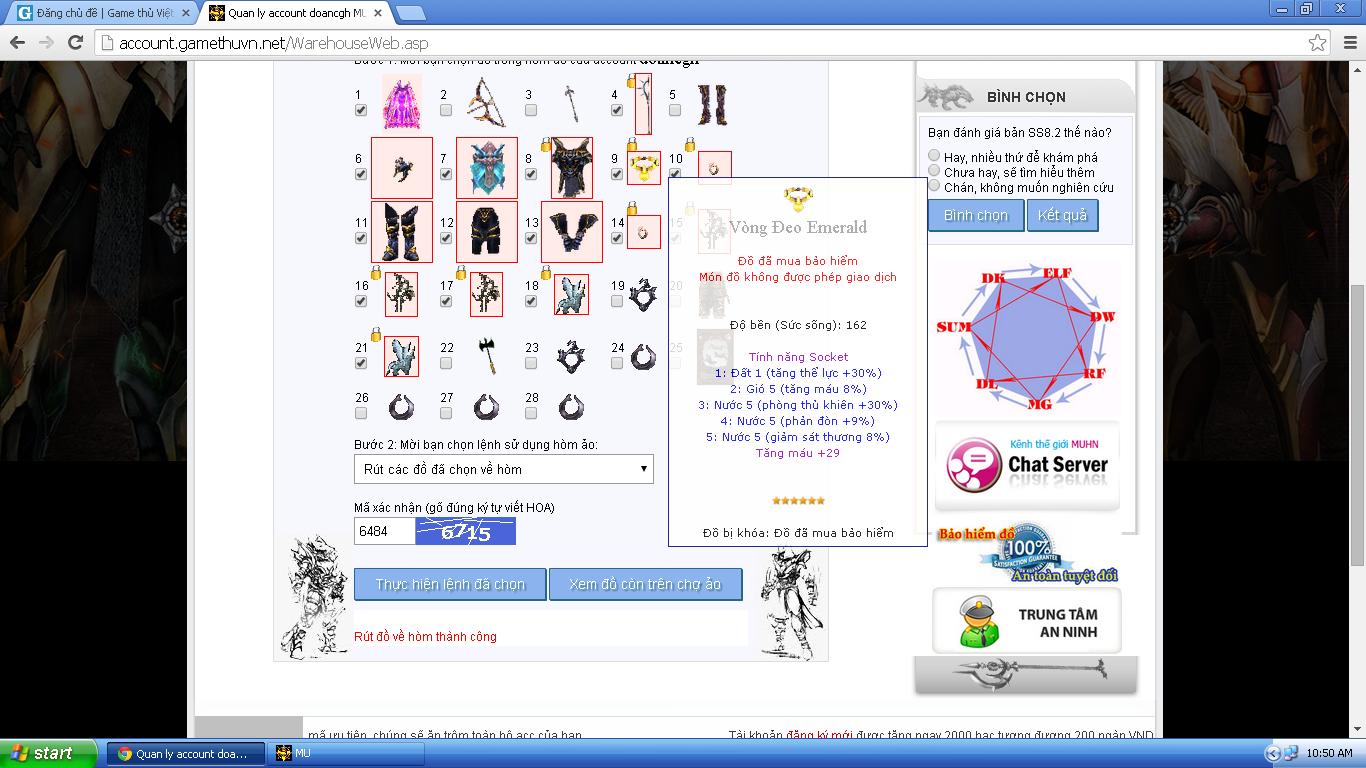Click the 'Rút đồ về hòm thành công' message
This screenshot has width=1366, height=768.
(425, 636)
